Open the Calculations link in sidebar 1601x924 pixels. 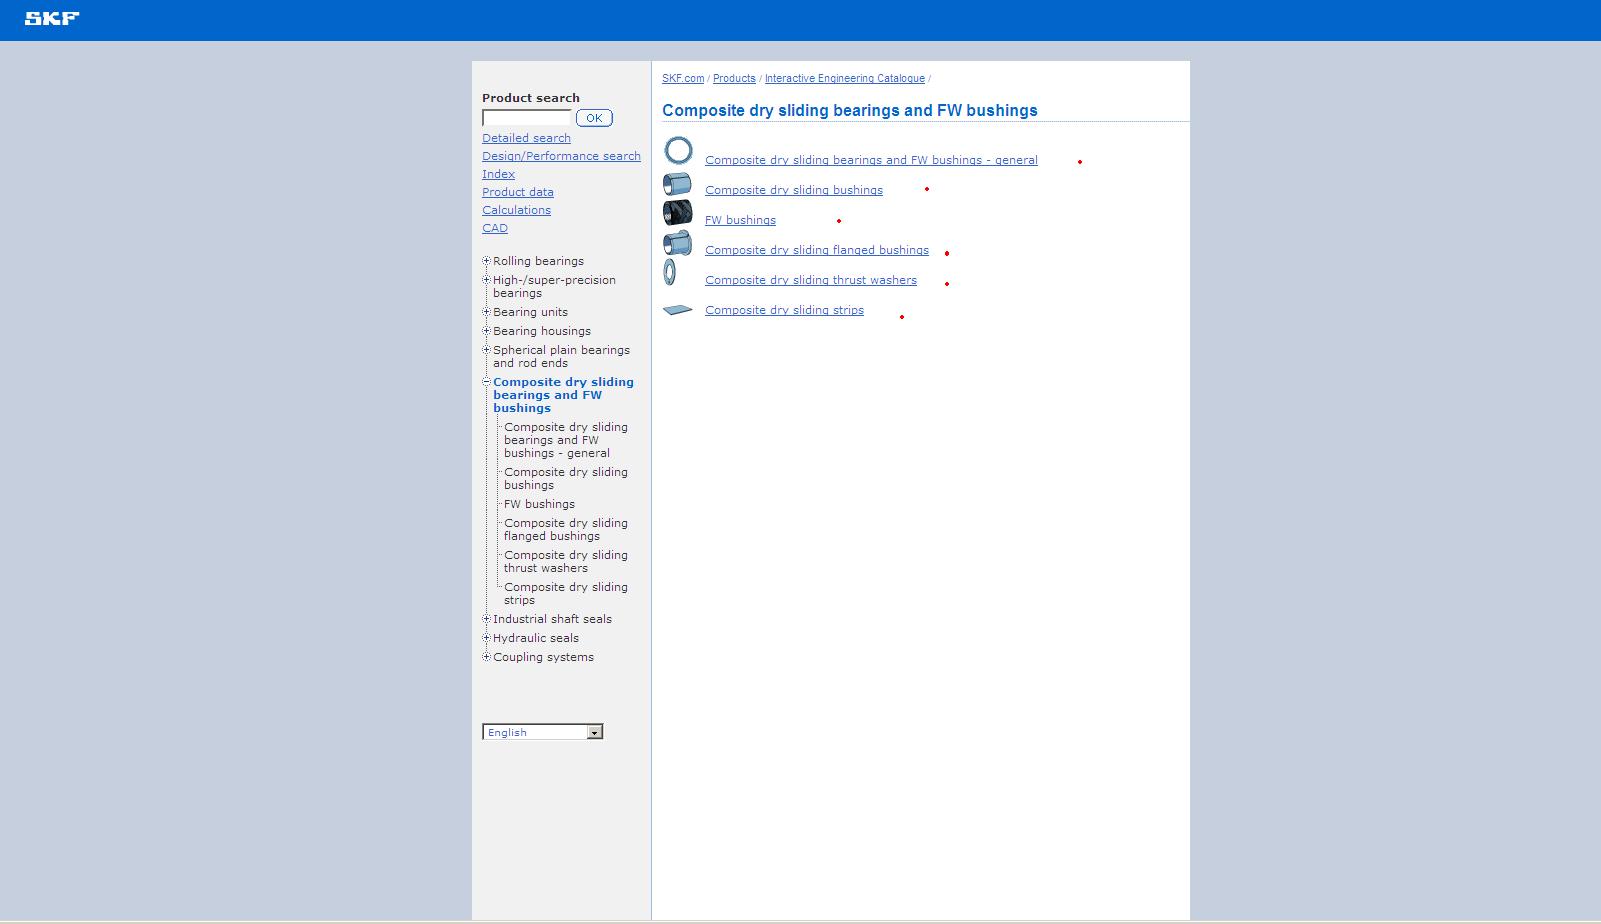point(516,210)
